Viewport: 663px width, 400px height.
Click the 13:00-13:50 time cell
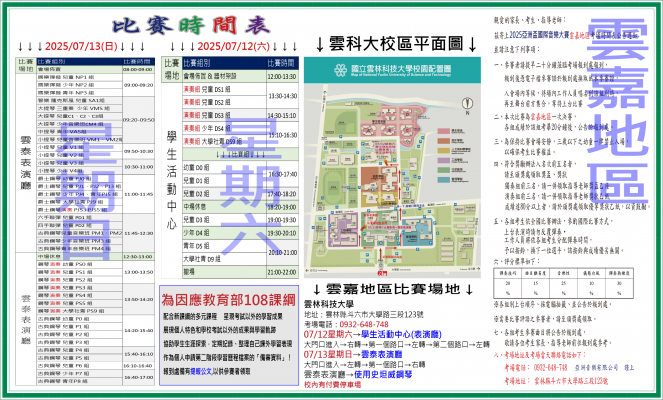coord(138,272)
